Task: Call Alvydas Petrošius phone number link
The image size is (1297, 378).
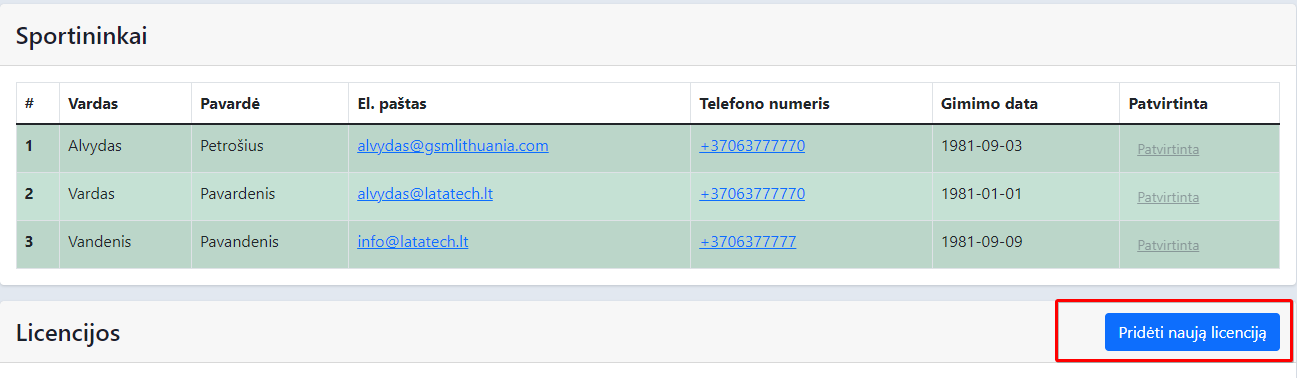Action: point(752,145)
